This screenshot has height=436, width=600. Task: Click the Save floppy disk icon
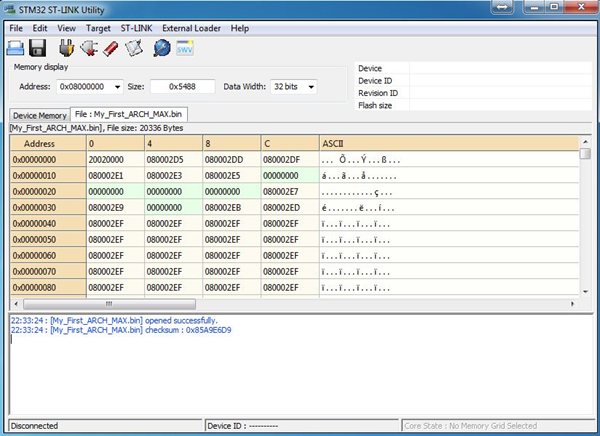37,48
